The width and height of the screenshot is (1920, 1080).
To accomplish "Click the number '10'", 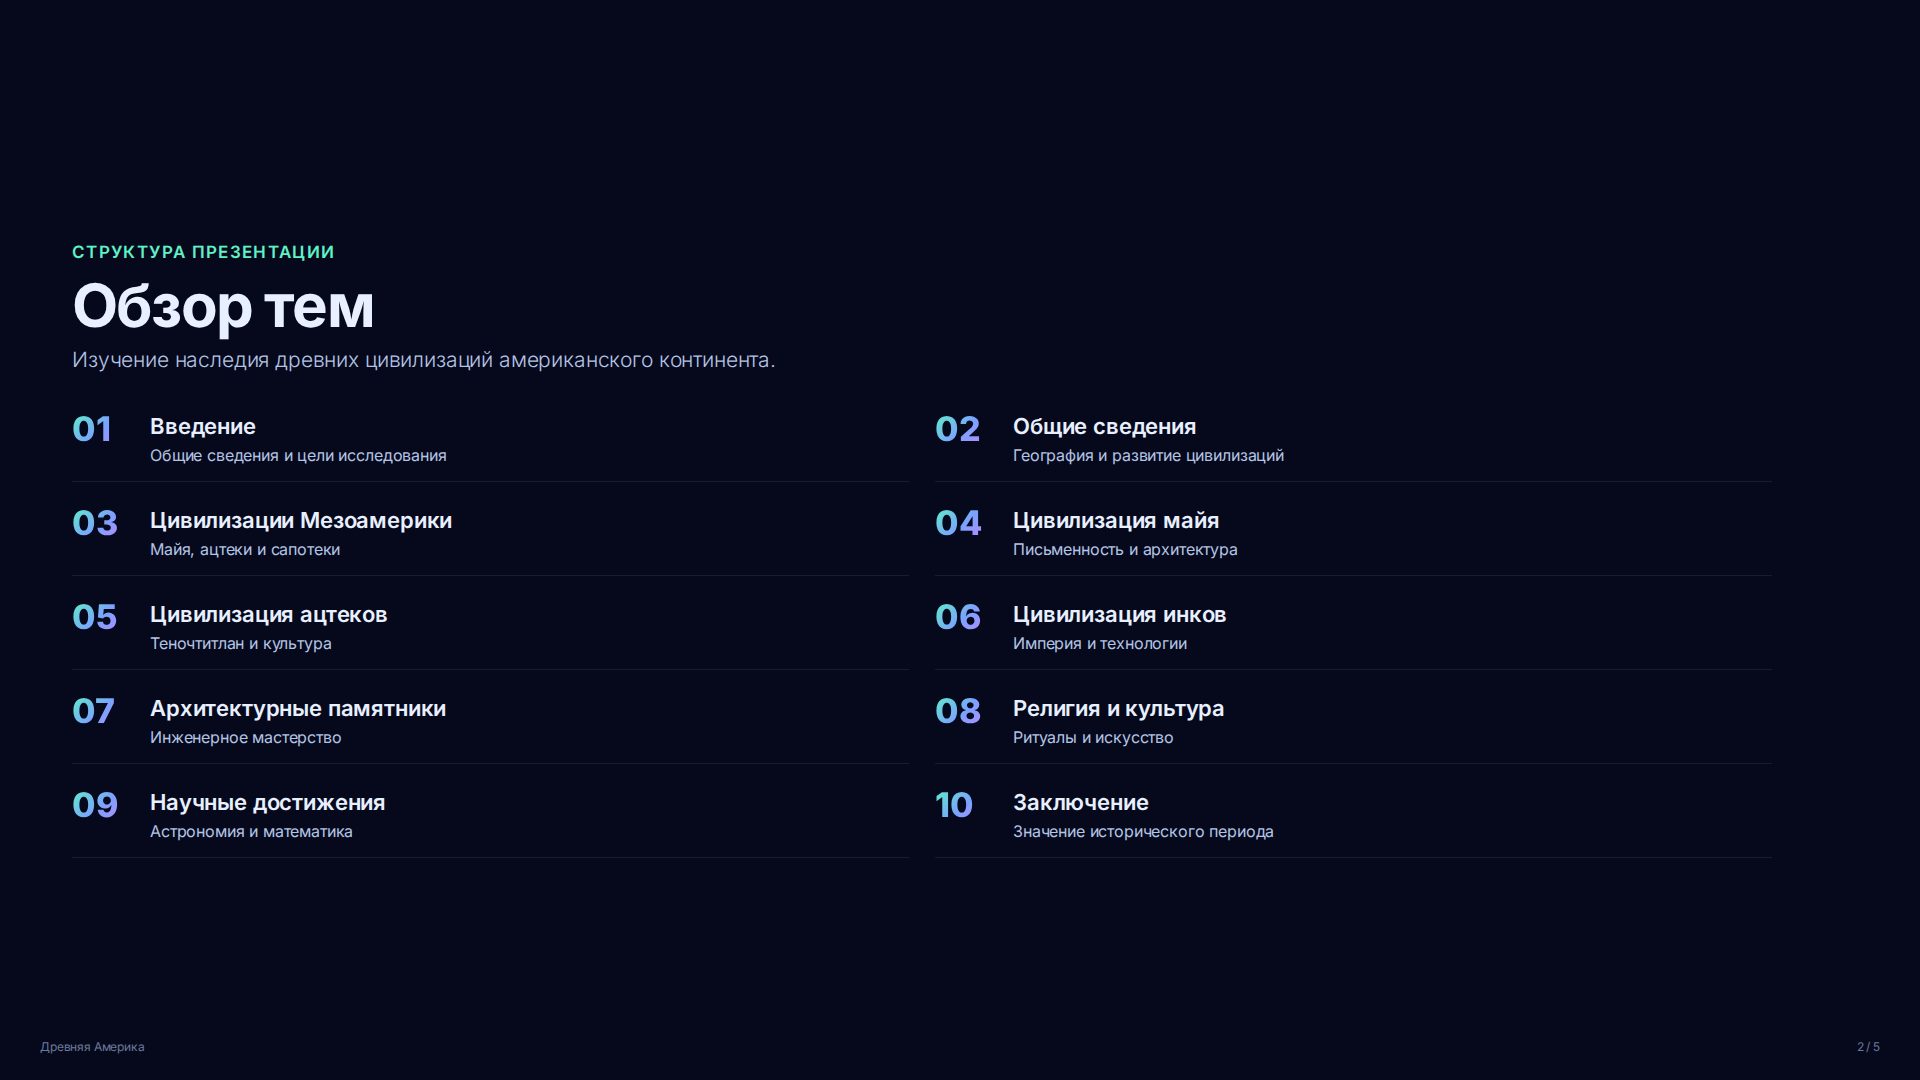I will click(x=954, y=805).
